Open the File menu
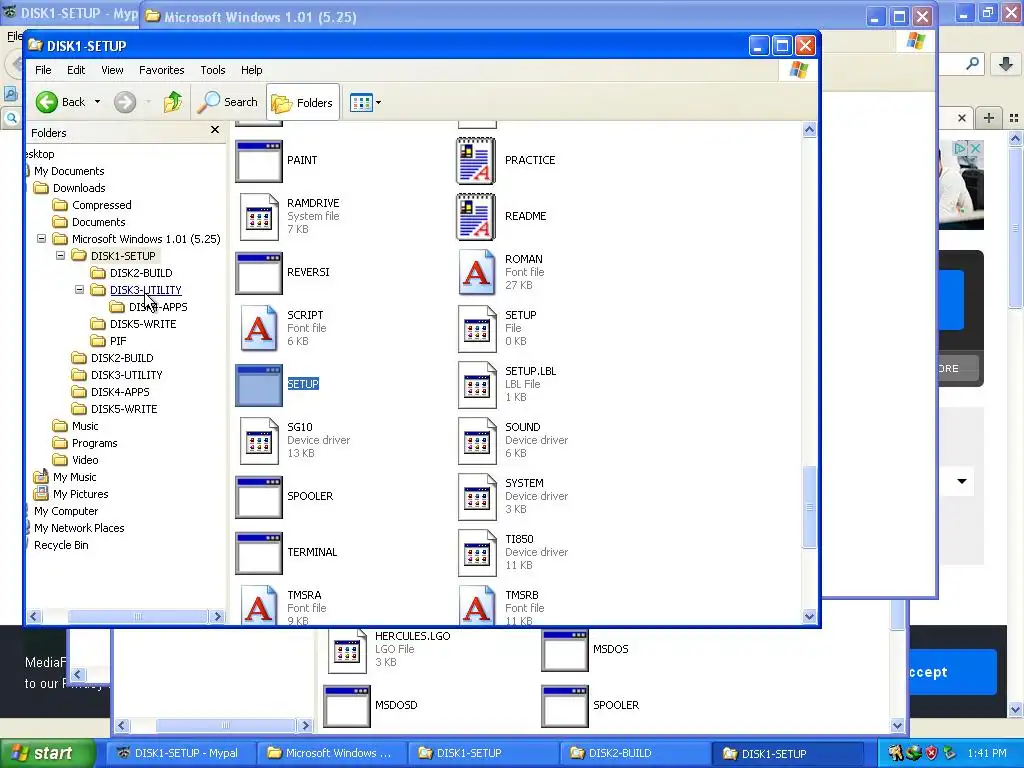Viewport: 1024px width, 768px height. coord(43,70)
